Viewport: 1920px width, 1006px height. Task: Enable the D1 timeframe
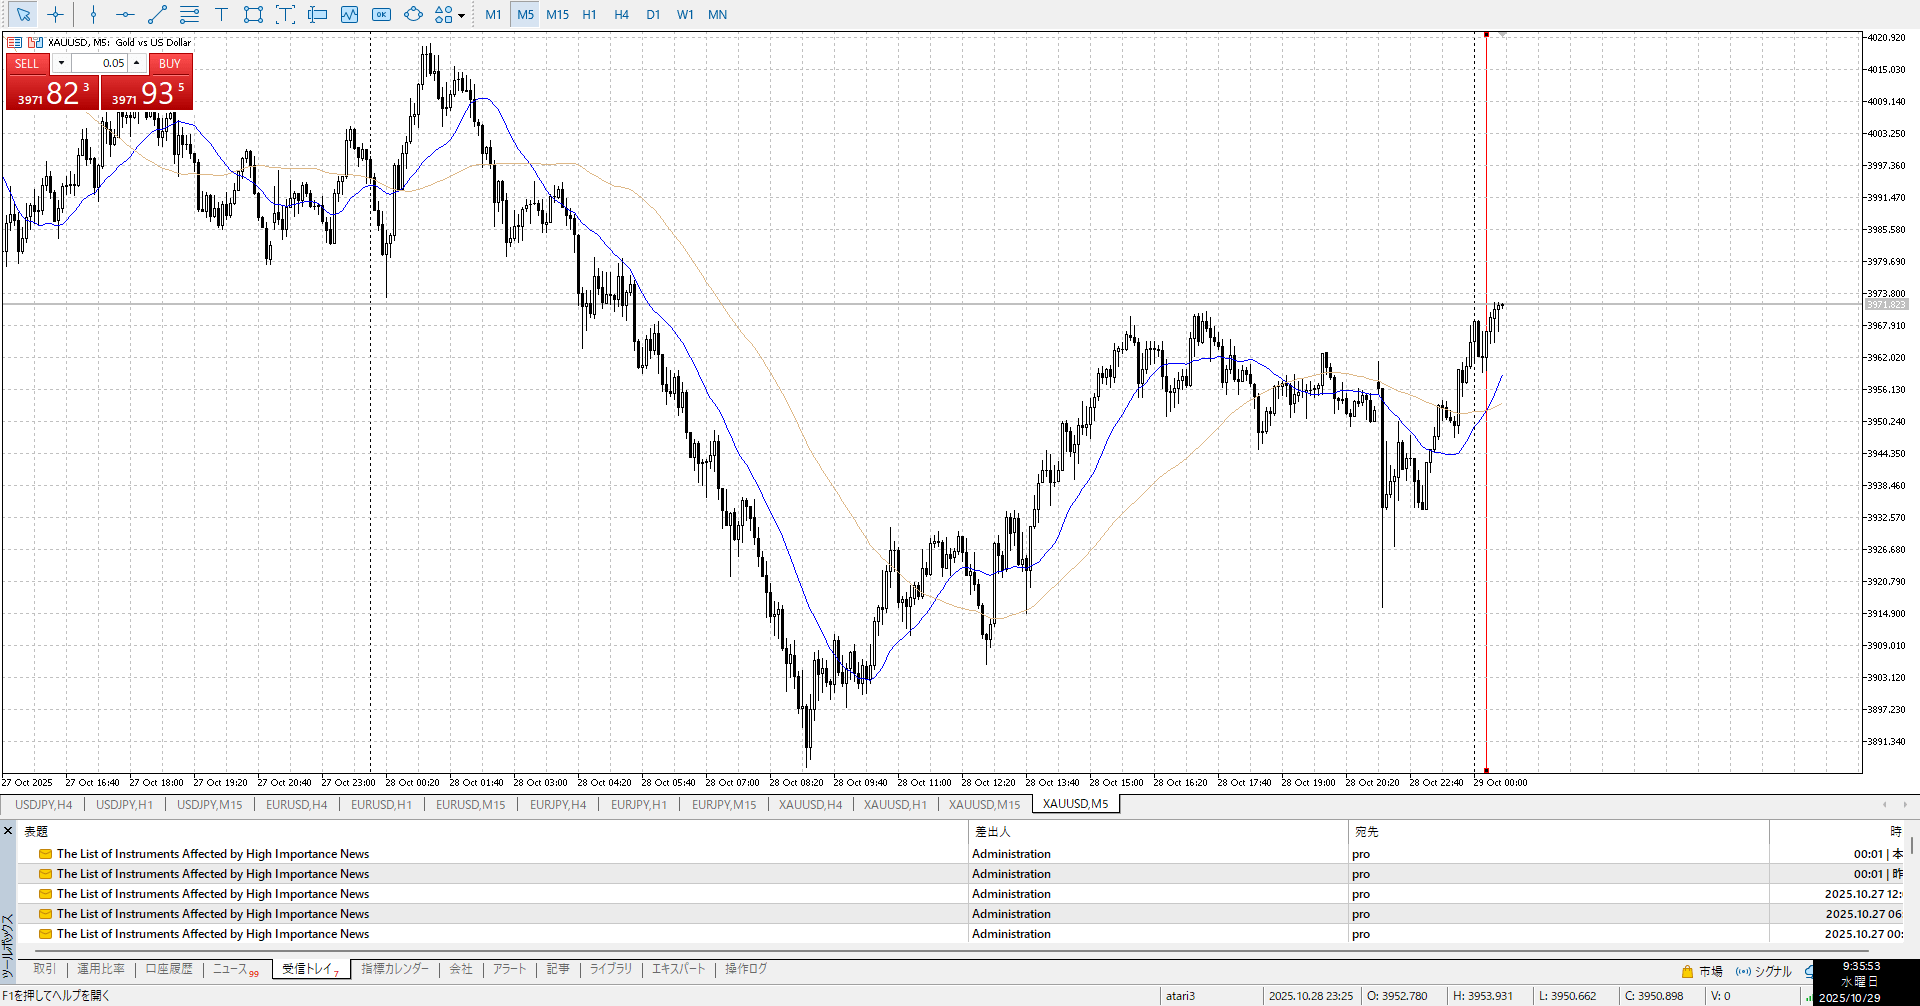[653, 14]
